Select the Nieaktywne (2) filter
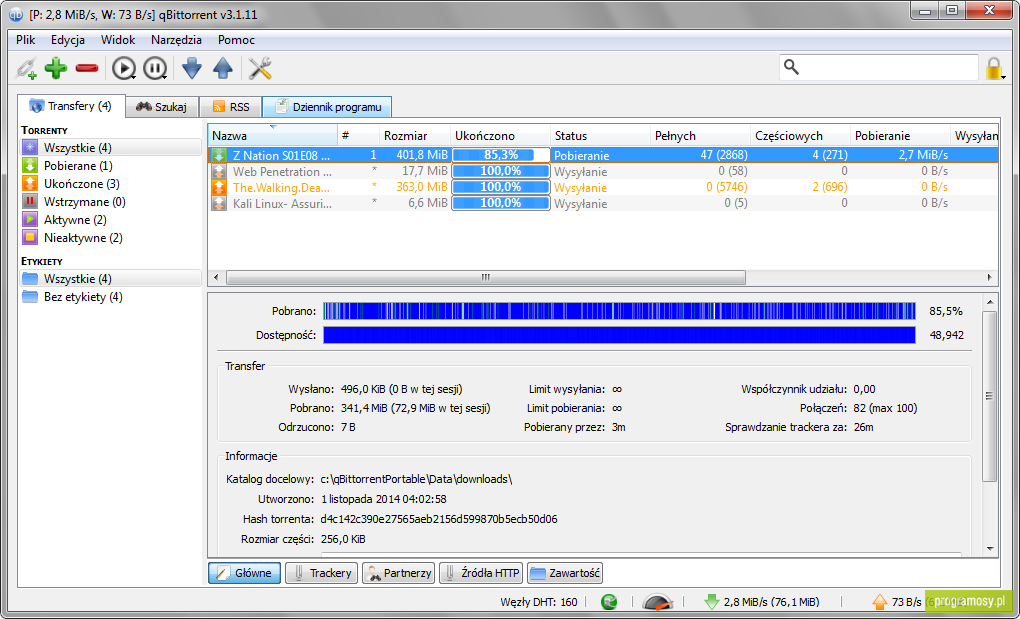Screen dimensions: 1020x619 point(83,238)
